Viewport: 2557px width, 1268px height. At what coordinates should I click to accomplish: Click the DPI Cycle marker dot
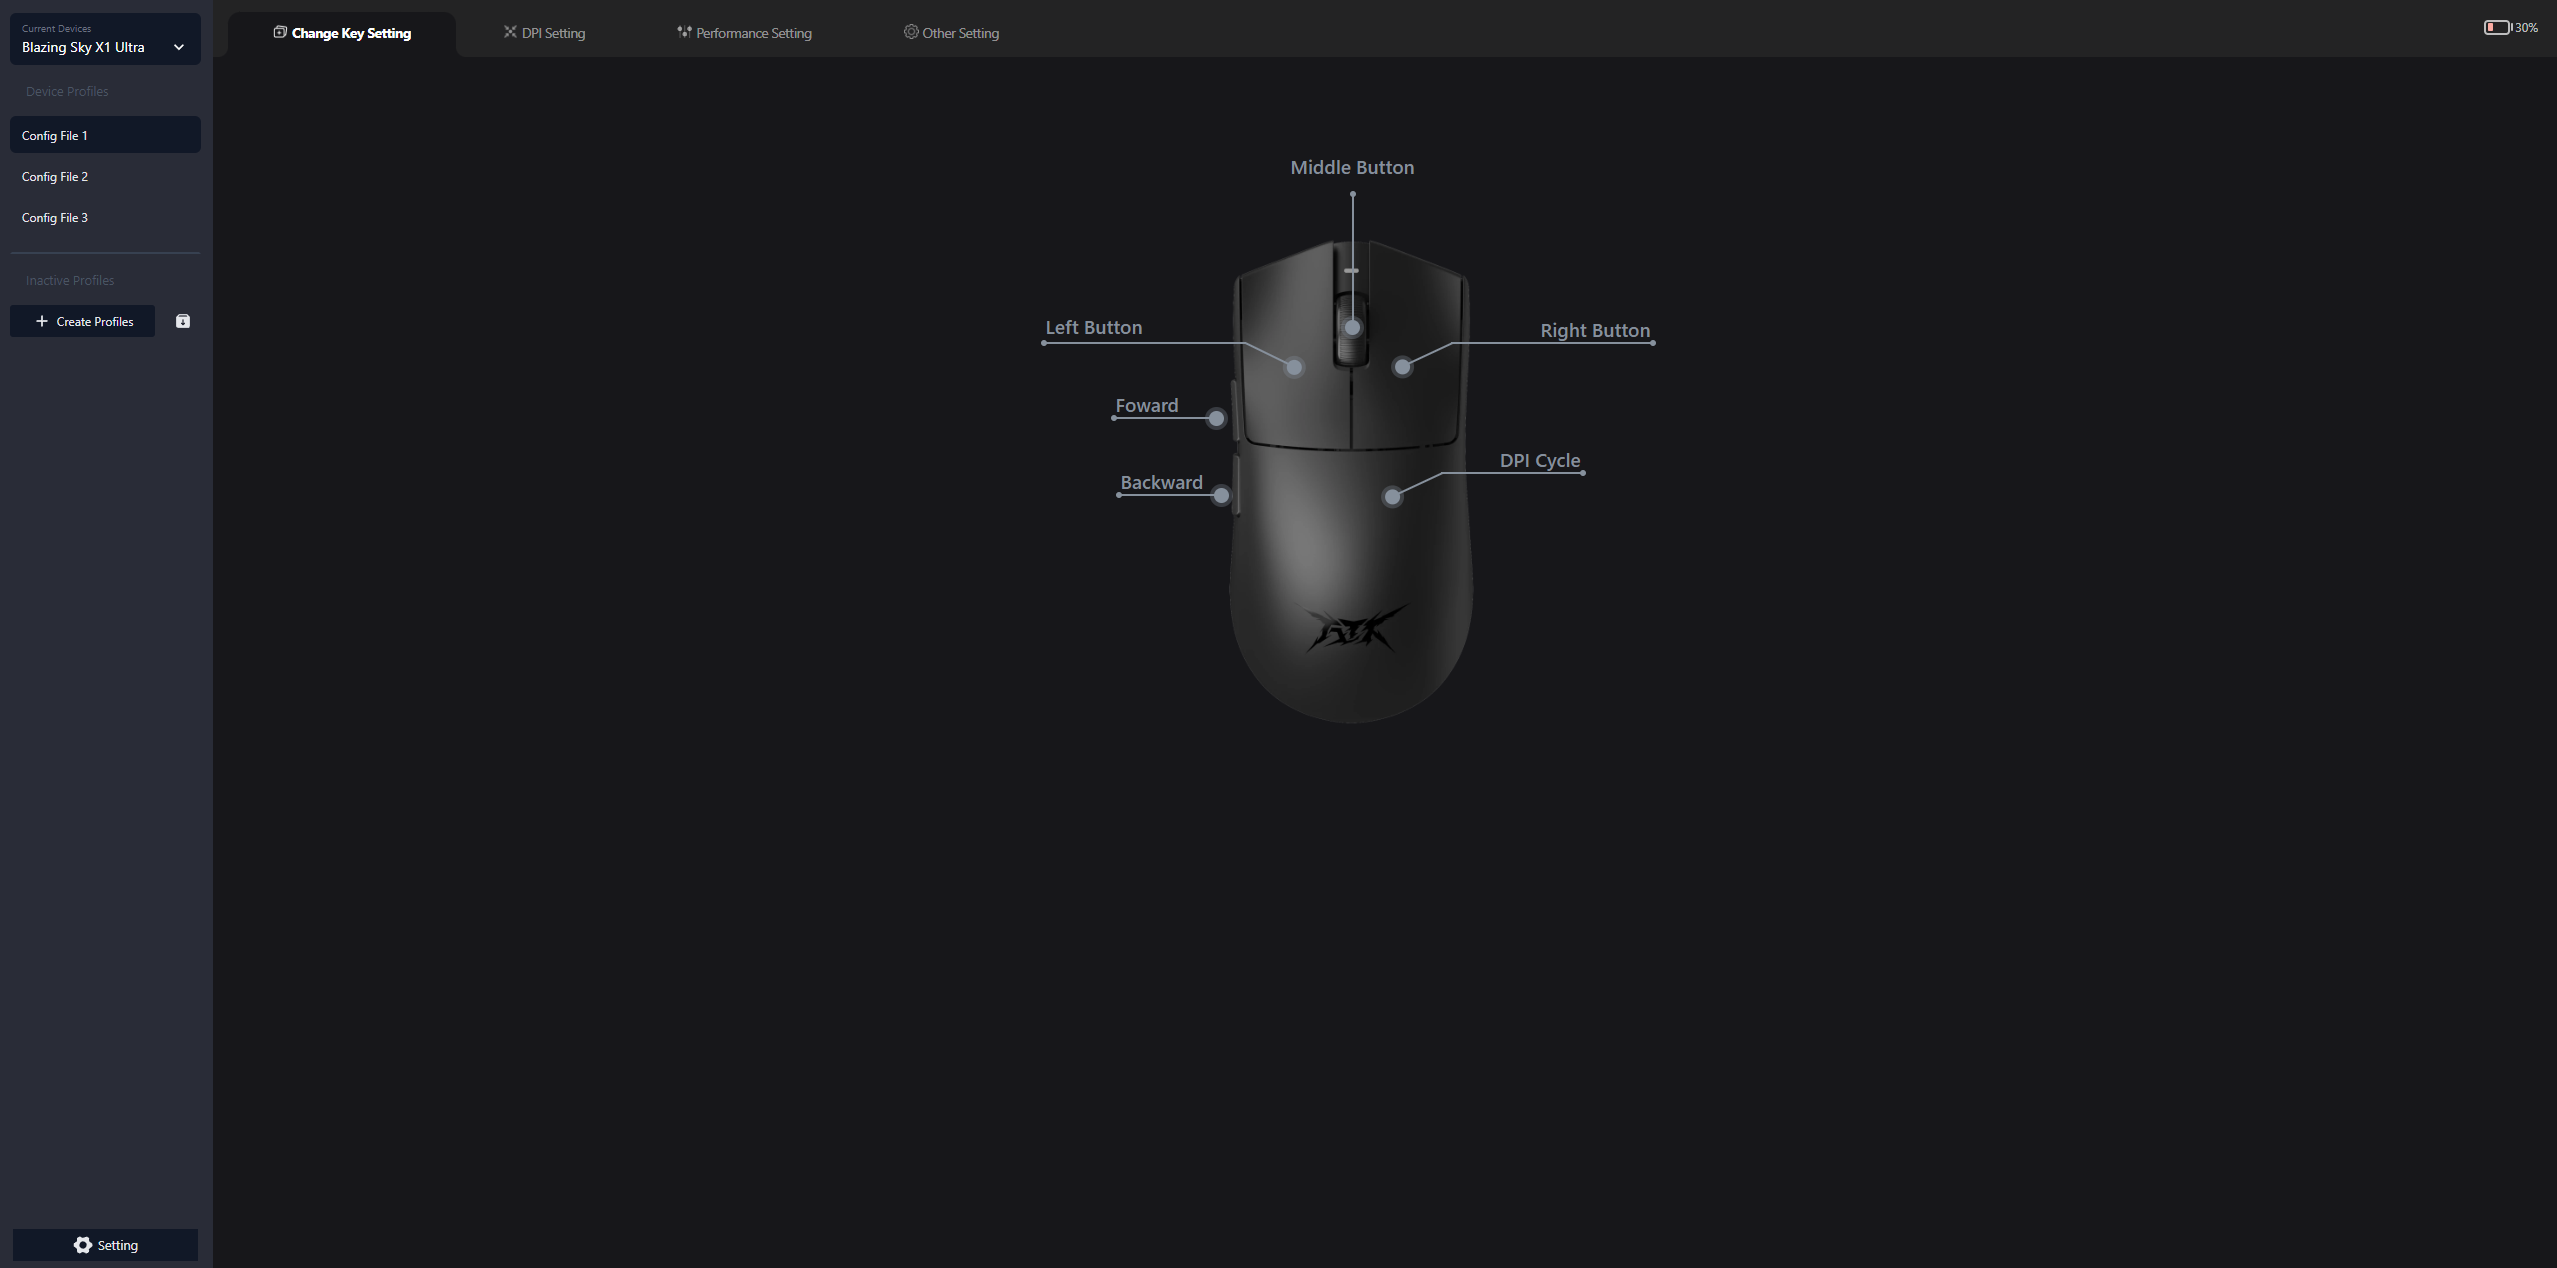pyautogui.click(x=1392, y=497)
